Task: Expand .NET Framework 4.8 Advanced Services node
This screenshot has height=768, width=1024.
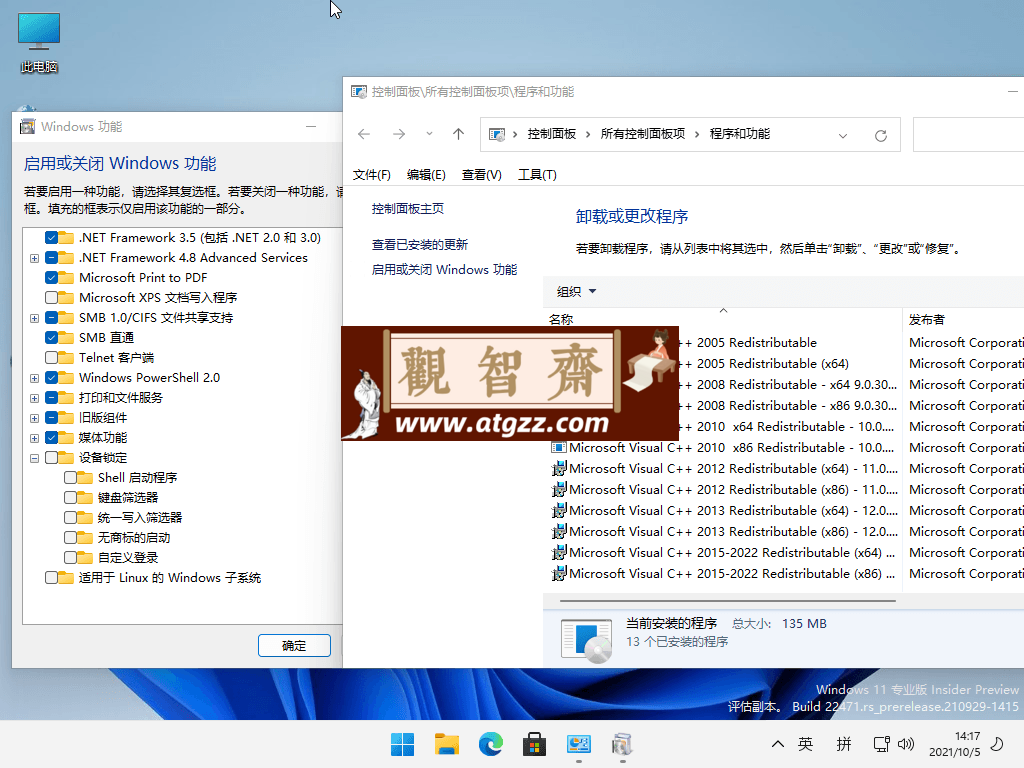Action: [x=34, y=258]
